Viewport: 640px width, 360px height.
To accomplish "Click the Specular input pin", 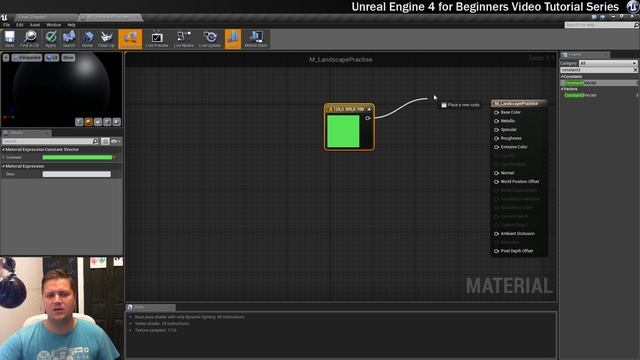I will pos(497,130).
